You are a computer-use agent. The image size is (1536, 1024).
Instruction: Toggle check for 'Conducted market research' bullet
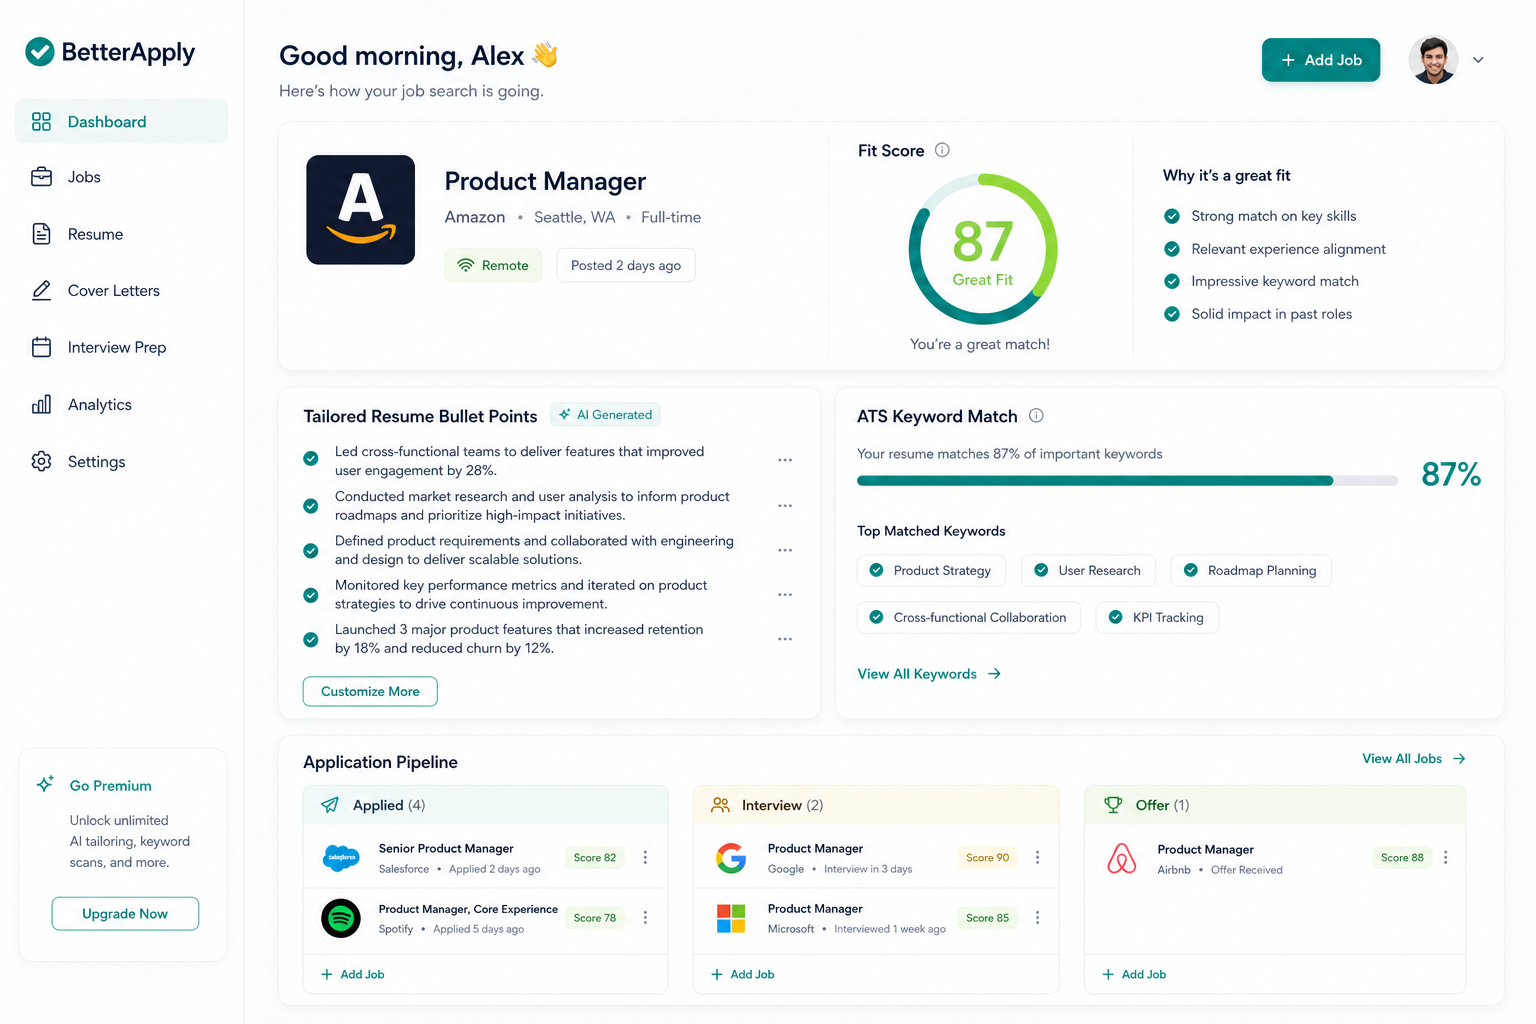pyautogui.click(x=311, y=506)
